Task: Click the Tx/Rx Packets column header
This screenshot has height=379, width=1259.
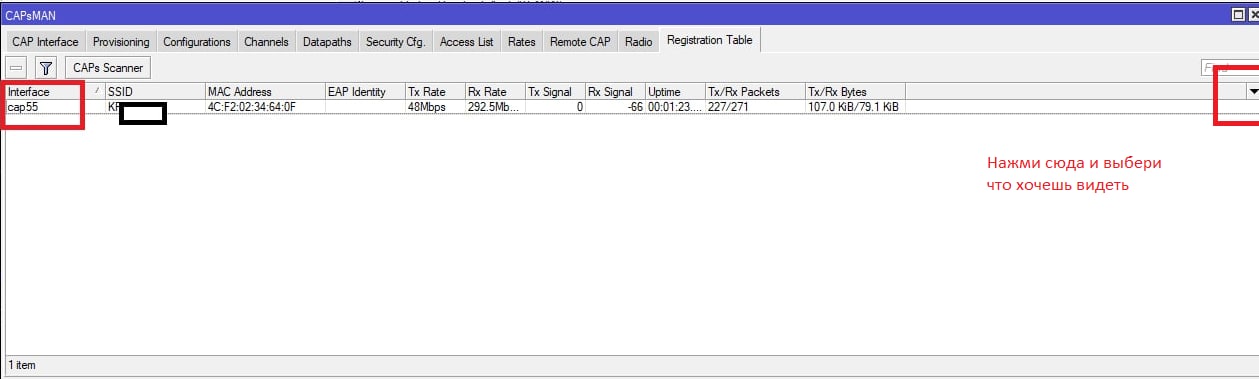Action: pos(754,92)
